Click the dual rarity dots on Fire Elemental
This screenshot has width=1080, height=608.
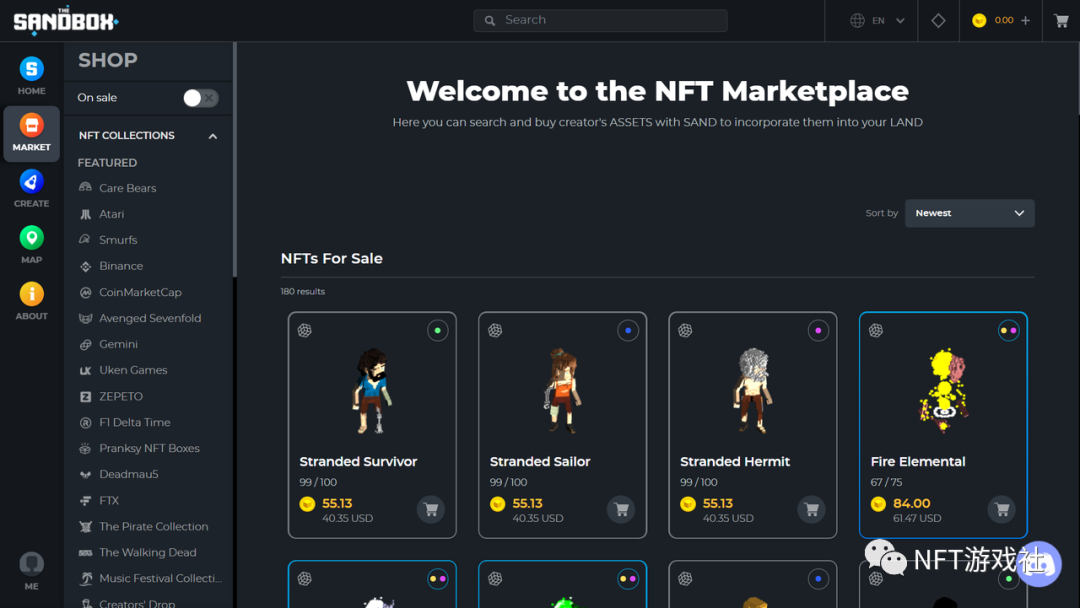point(1008,331)
